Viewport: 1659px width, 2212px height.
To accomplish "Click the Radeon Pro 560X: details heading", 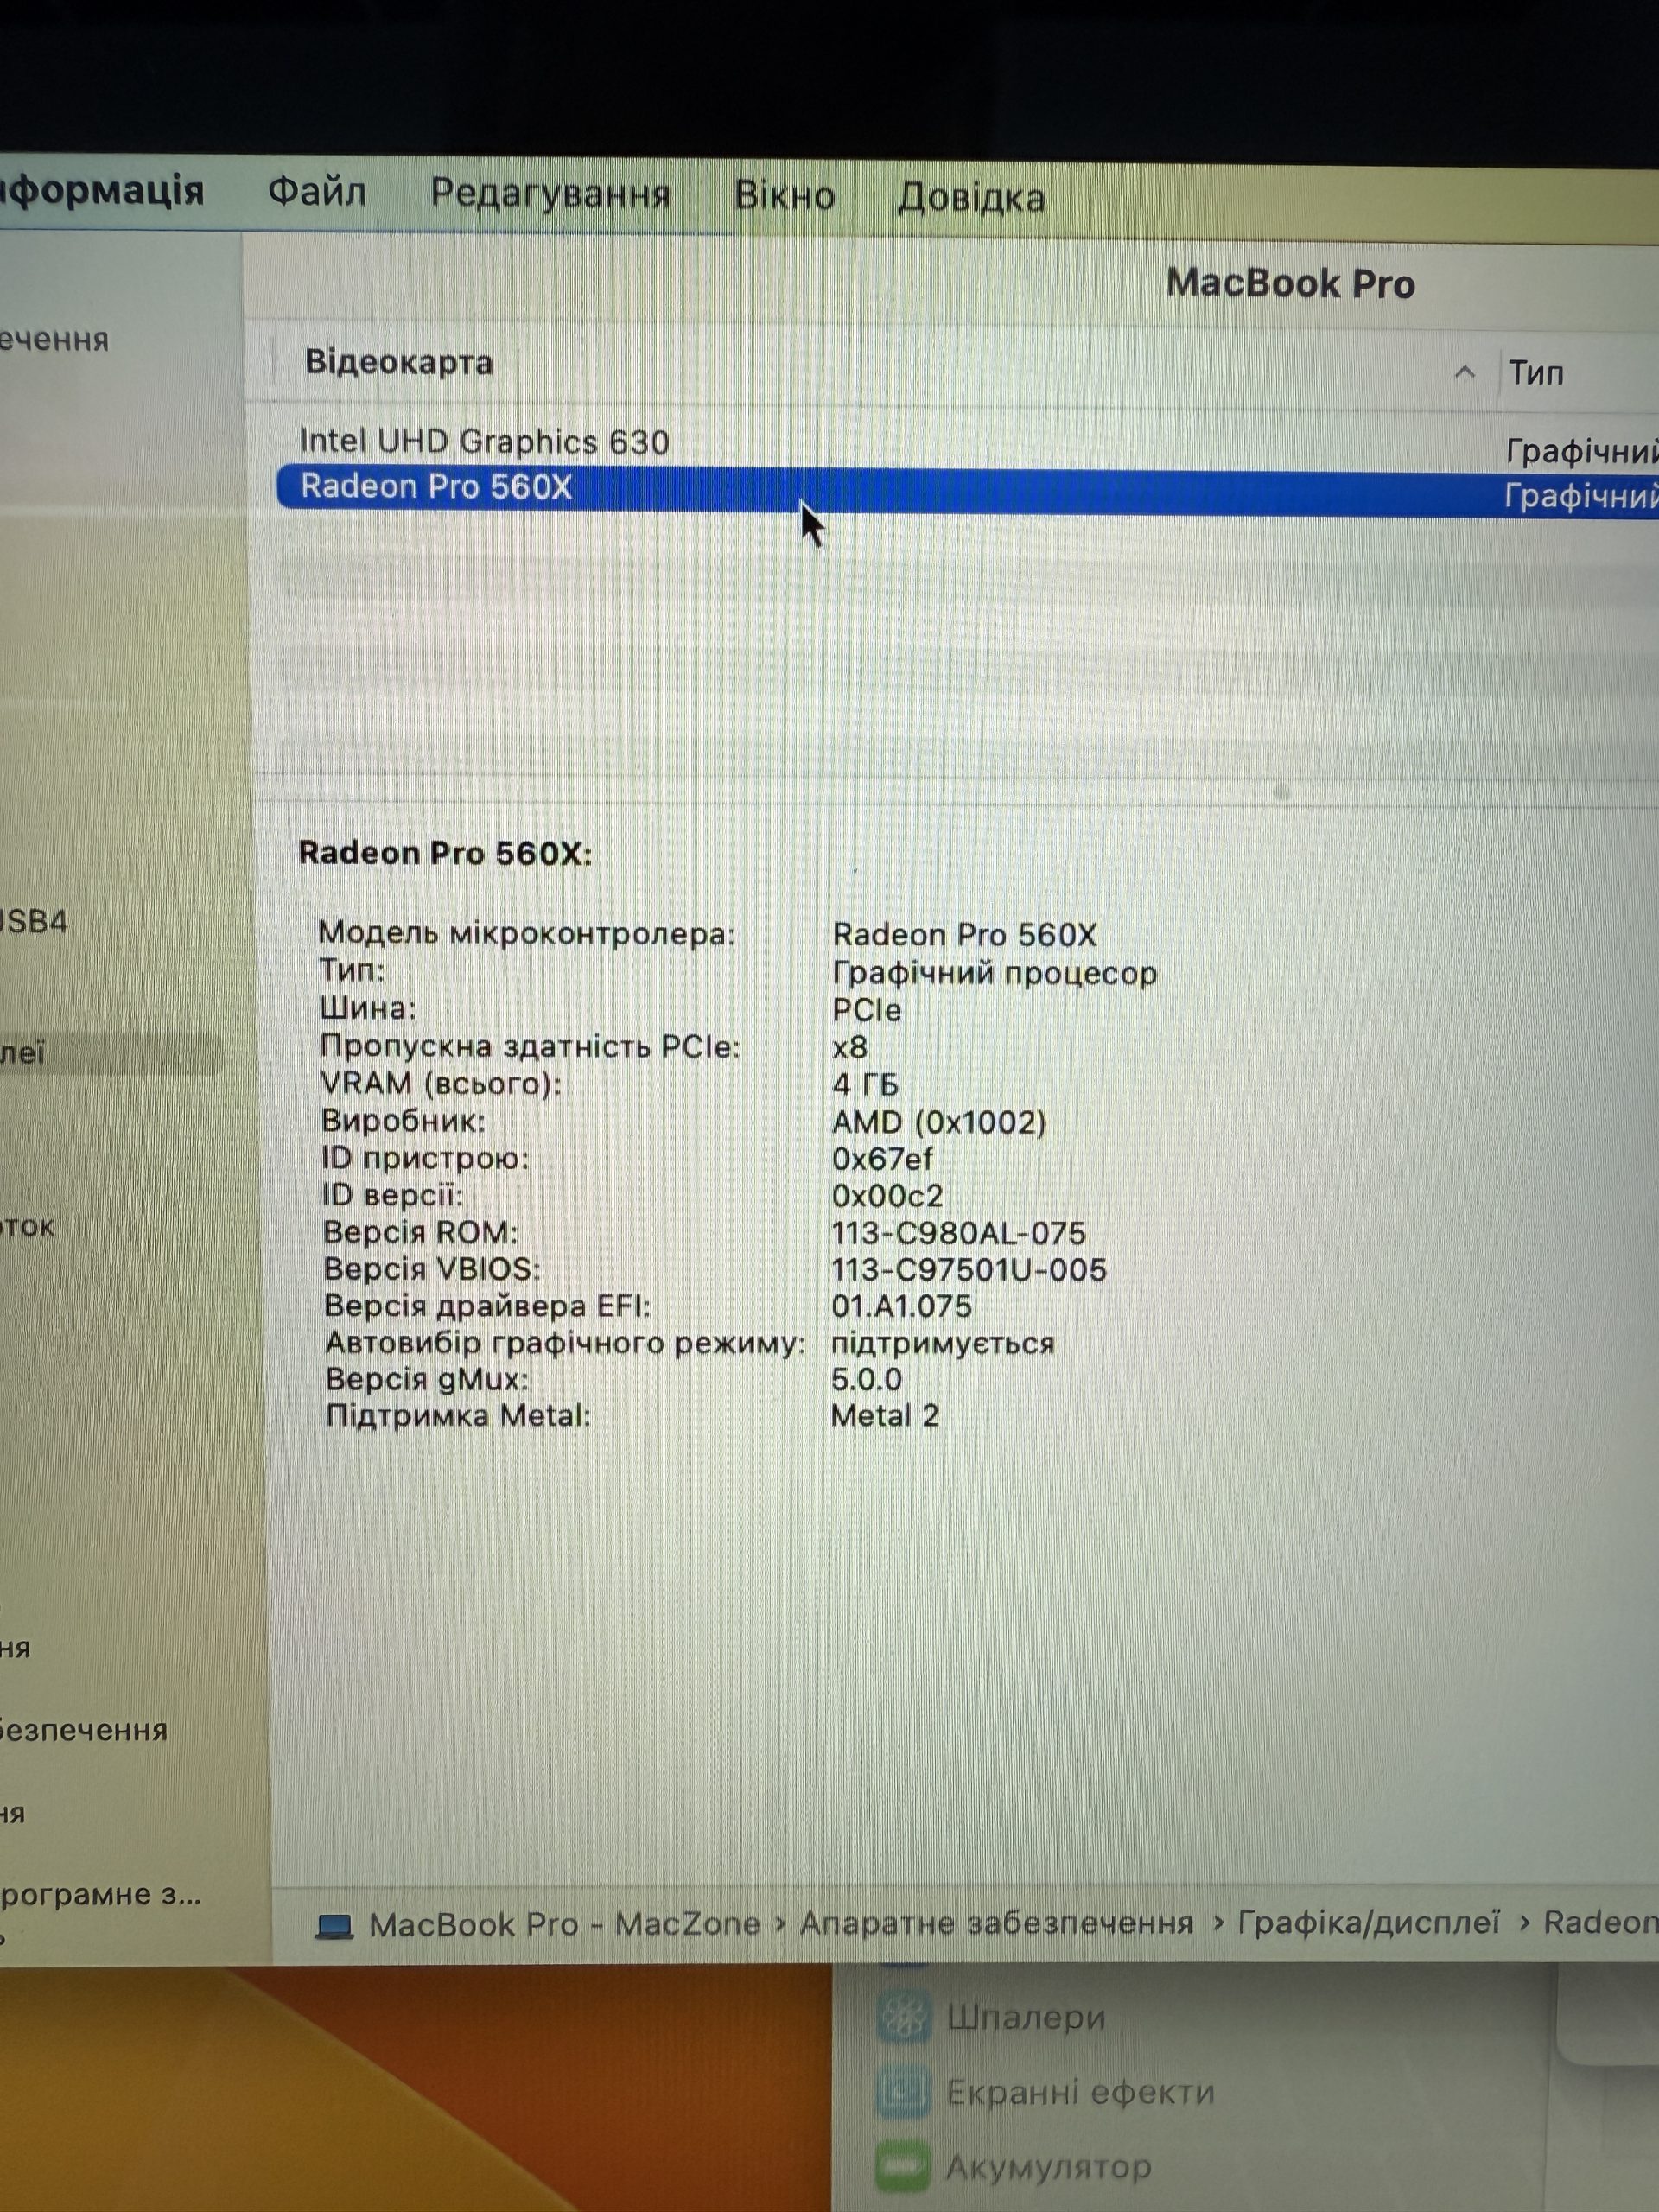I will click(445, 853).
